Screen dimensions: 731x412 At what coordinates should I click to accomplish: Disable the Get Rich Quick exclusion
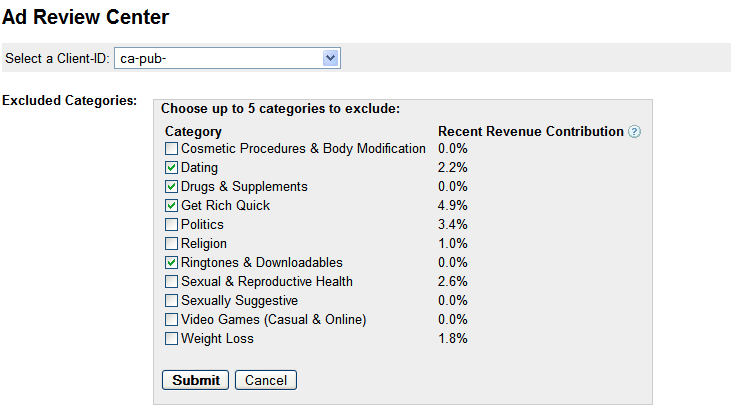coord(172,206)
